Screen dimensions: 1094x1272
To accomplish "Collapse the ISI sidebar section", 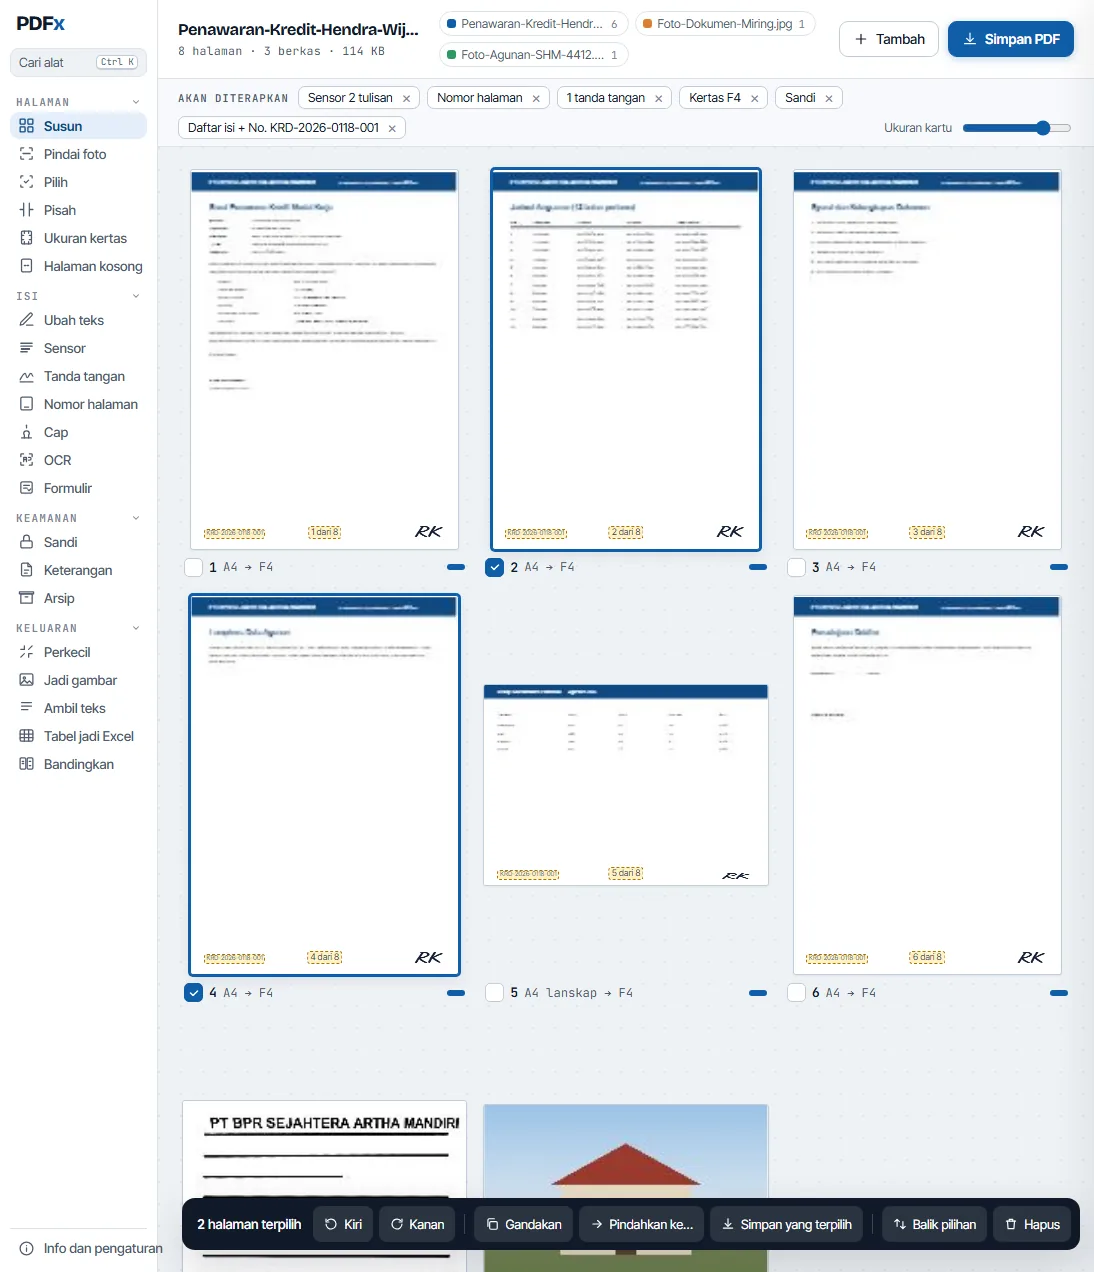I will click(136, 296).
